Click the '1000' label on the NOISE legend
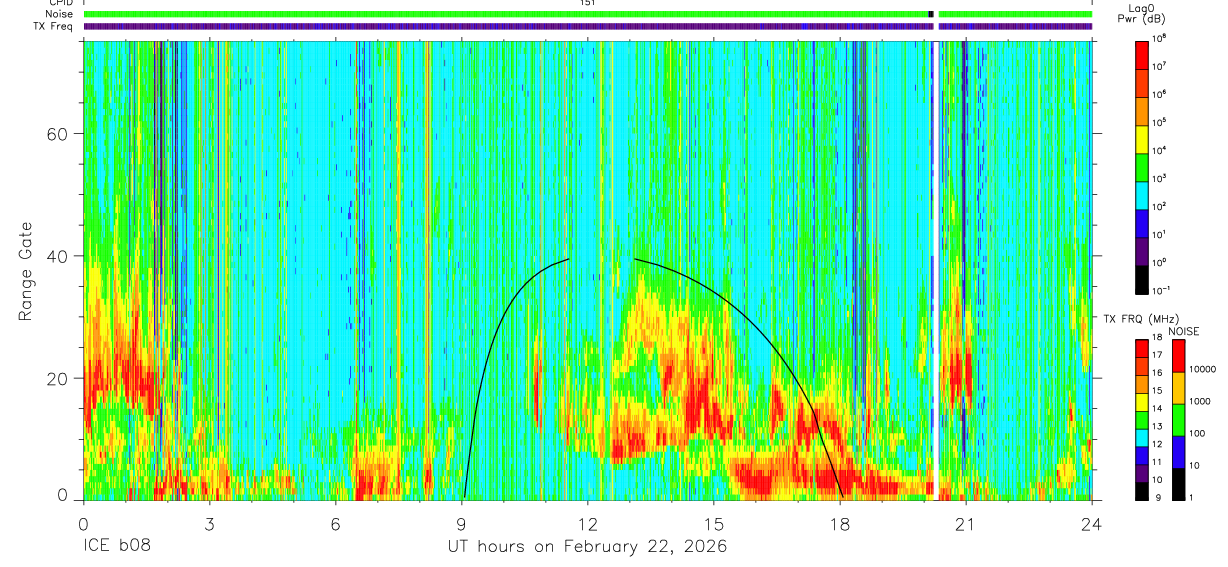The width and height of the screenshot is (1228, 567). pos(1200,401)
